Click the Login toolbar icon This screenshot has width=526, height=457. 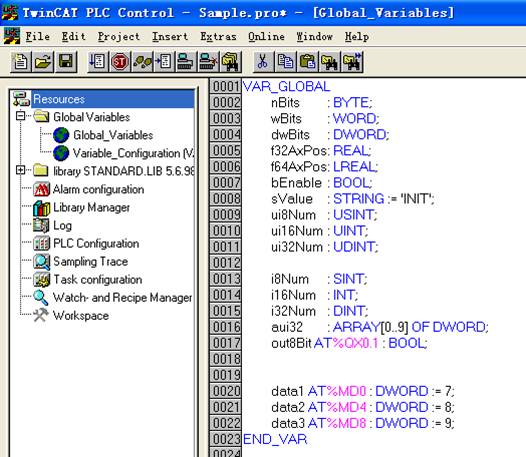186,62
